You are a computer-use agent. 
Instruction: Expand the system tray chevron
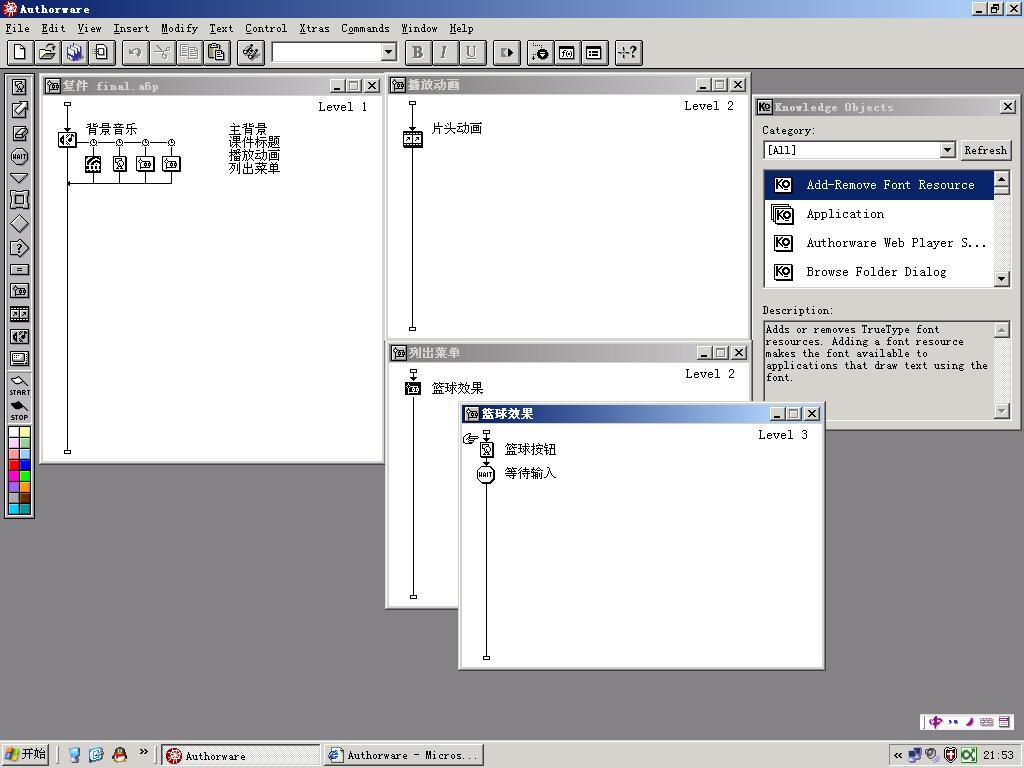[x=898, y=756]
